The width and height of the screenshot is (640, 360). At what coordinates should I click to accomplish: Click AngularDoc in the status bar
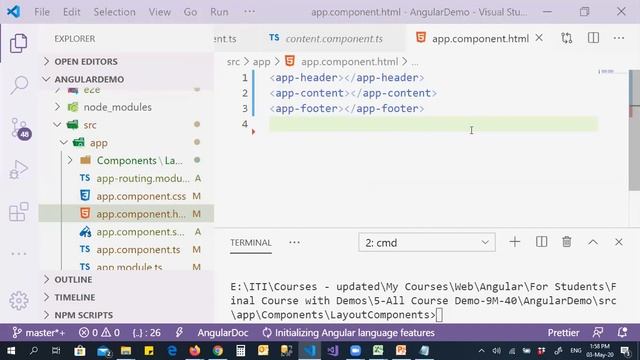(223, 333)
